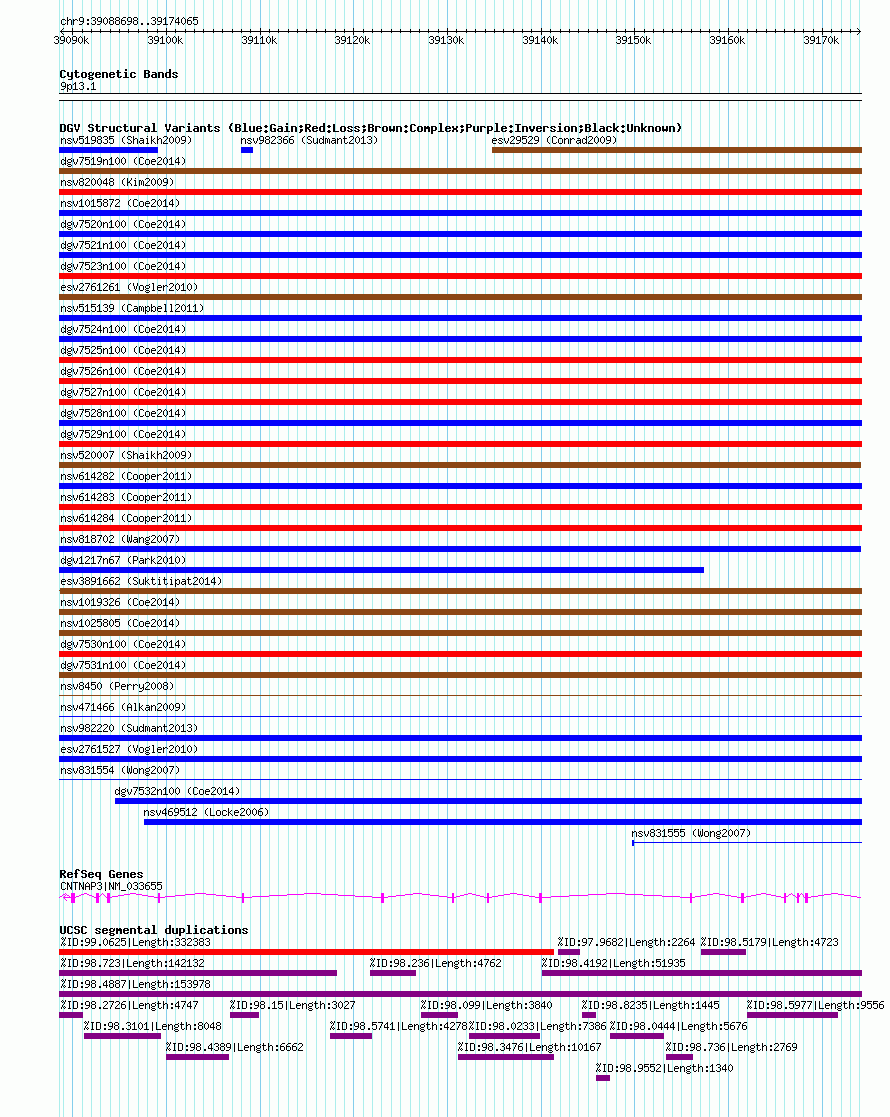The width and height of the screenshot is (890, 1117).
Task: Open nsv520007 (Shaikh2009) label
Action: coord(126,455)
